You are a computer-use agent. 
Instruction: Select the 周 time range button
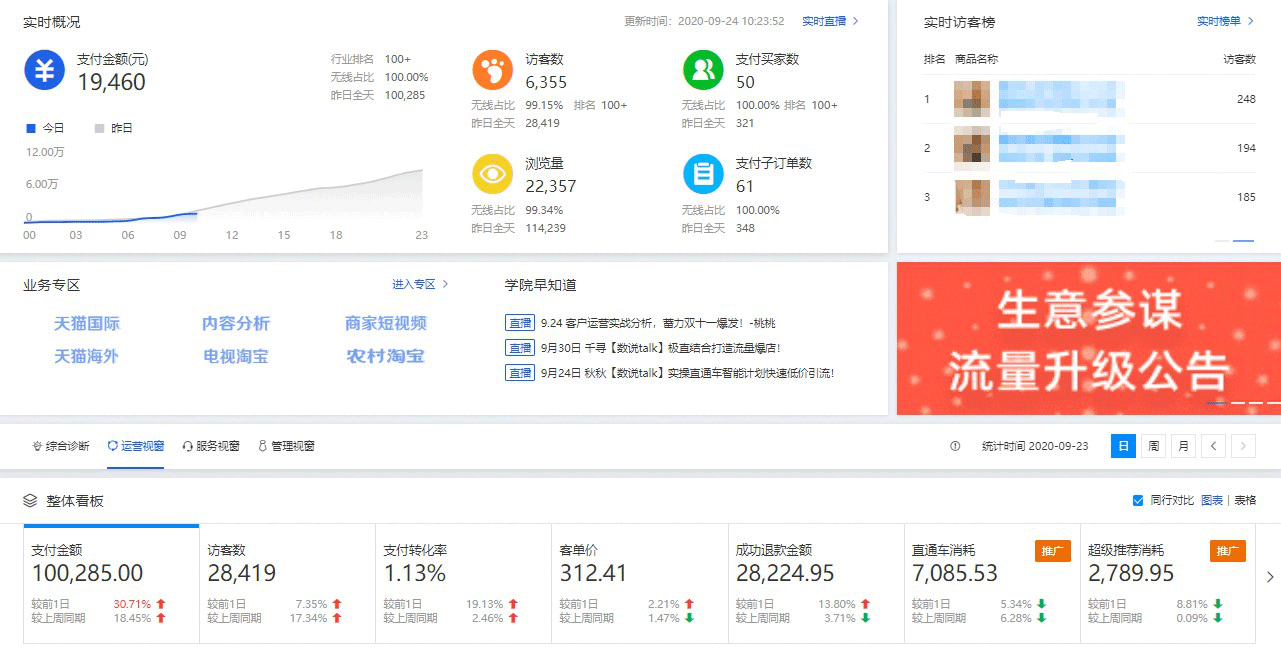click(1154, 446)
